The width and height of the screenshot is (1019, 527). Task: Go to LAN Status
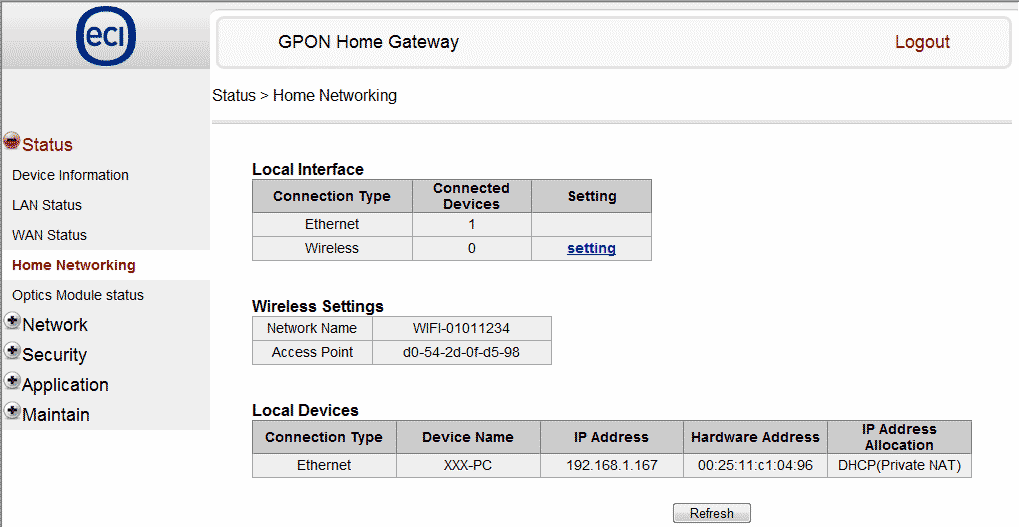(x=47, y=205)
